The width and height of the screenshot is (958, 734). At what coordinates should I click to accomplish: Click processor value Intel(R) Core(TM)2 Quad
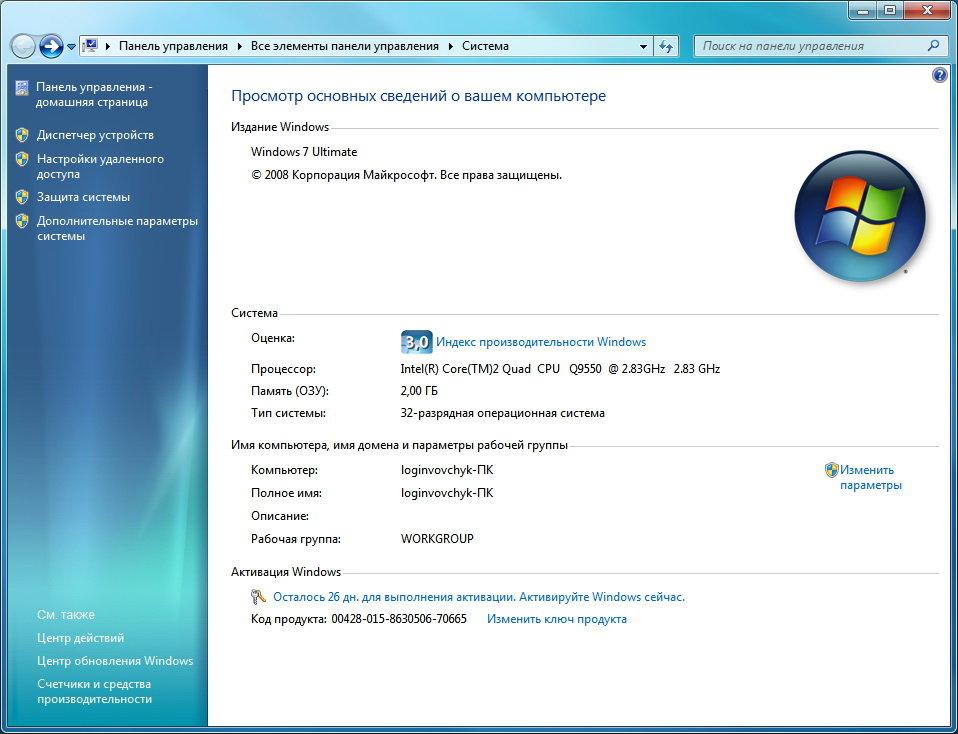pyautogui.click(x=560, y=369)
